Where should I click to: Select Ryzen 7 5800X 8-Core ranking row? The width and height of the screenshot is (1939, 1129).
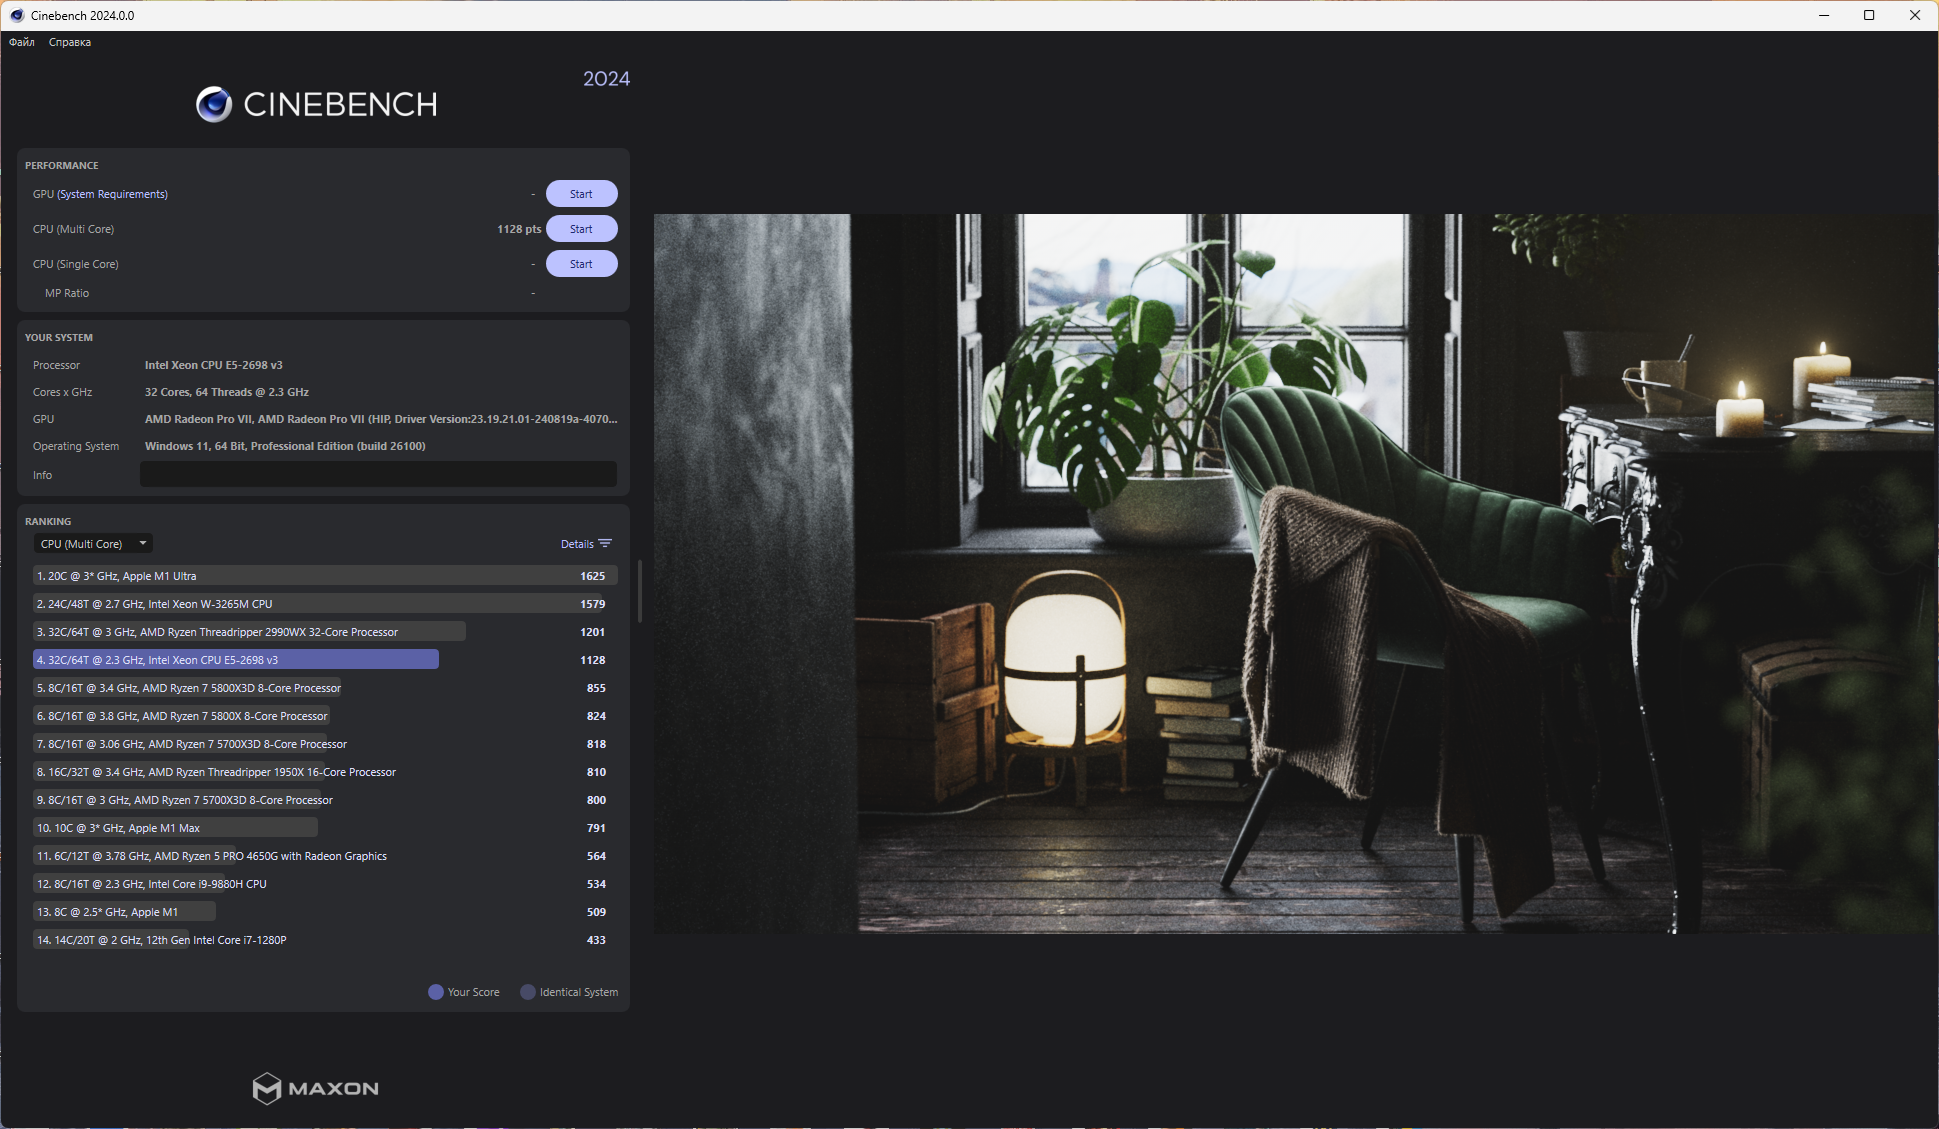[325, 716]
